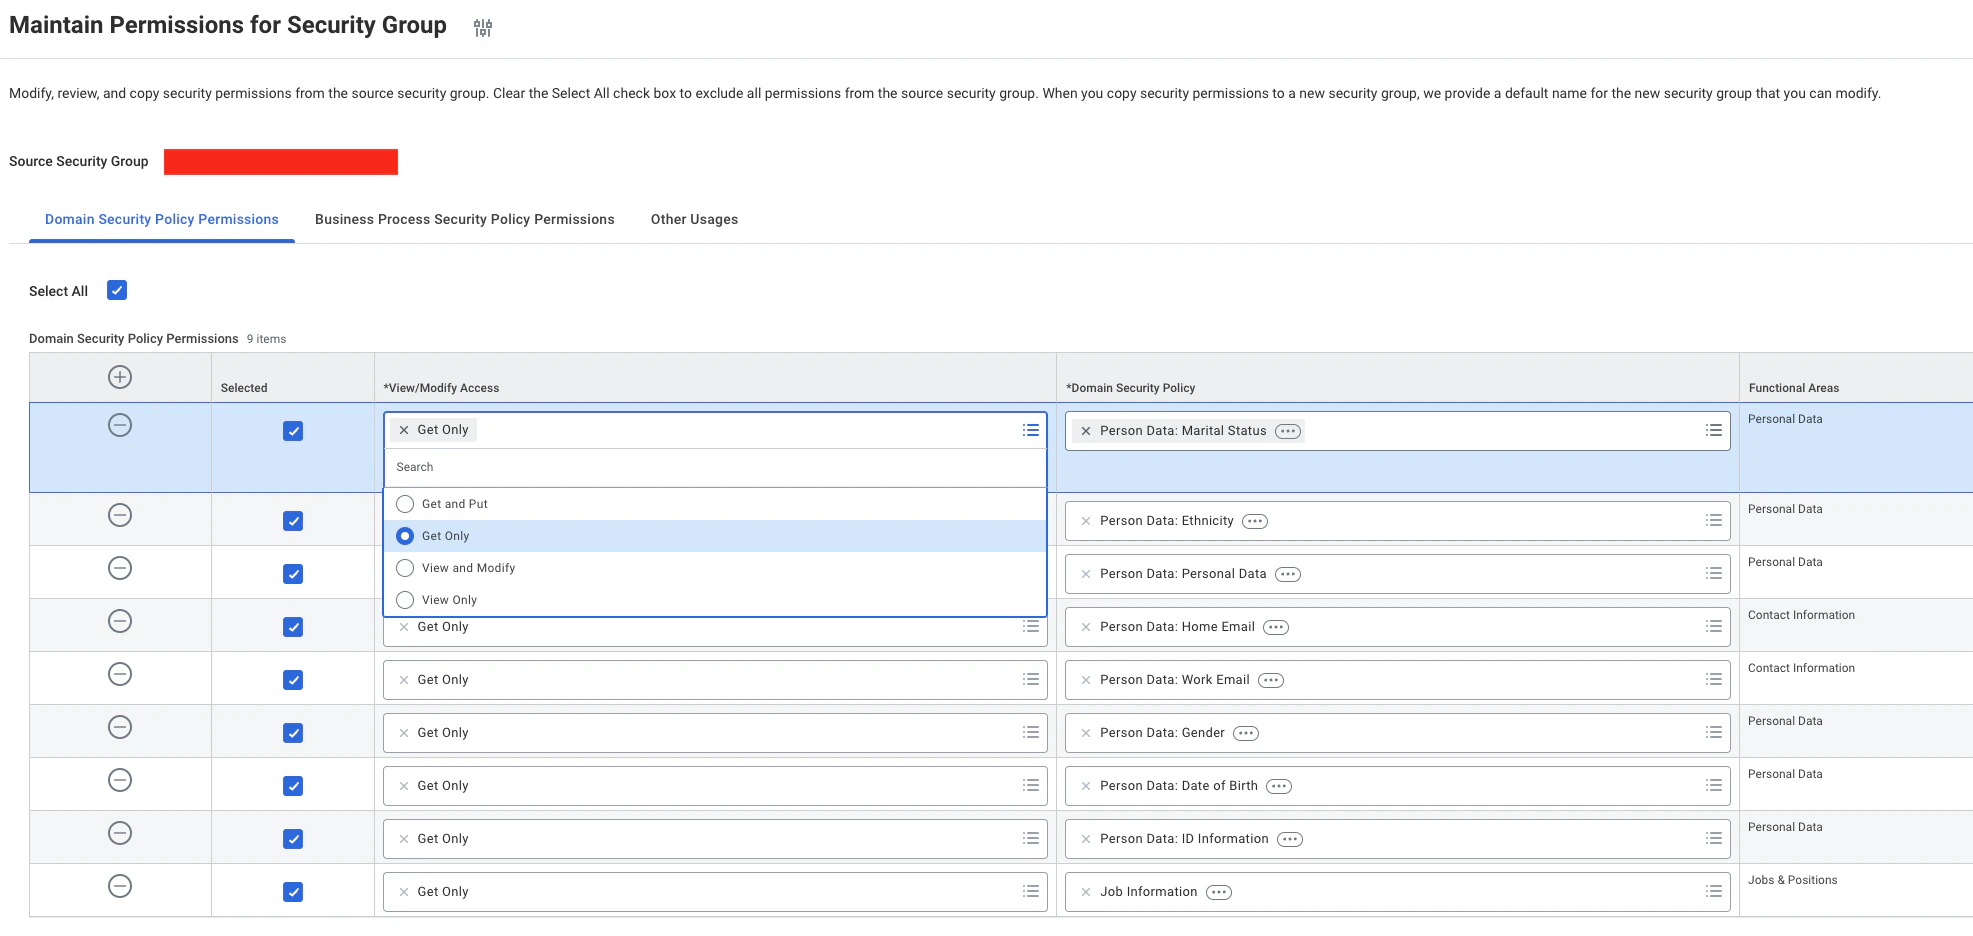Open related actions for Marital Status
This screenshot has width=1973, height=936.
tap(1288, 431)
